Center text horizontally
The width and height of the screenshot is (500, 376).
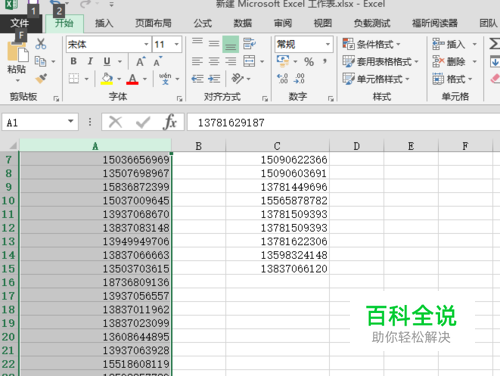[x=214, y=61]
